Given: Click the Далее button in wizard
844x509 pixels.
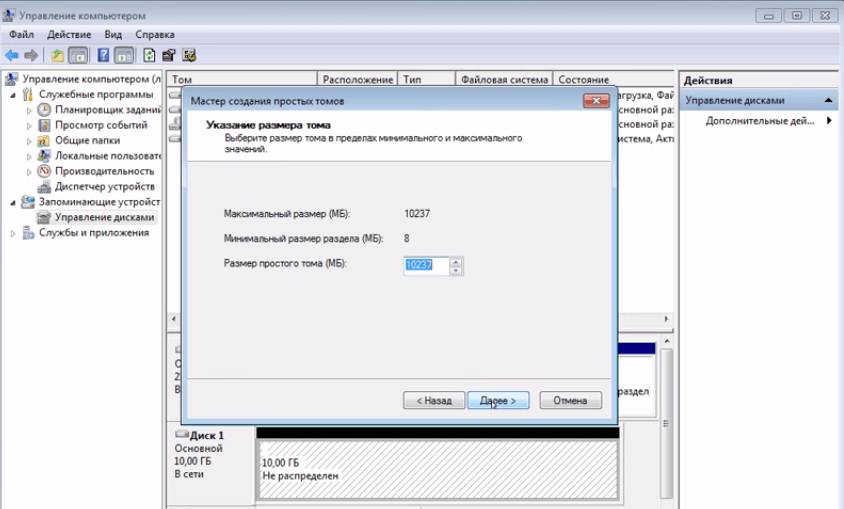Looking at the screenshot, I should point(498,400).
